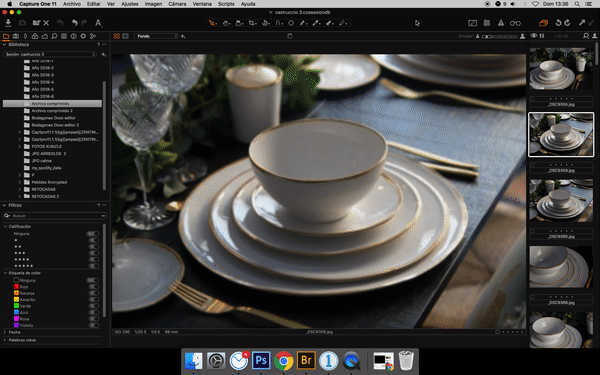600x375 pixels.
Task: Click the Buscar filter search field
Action: [55, 216]
